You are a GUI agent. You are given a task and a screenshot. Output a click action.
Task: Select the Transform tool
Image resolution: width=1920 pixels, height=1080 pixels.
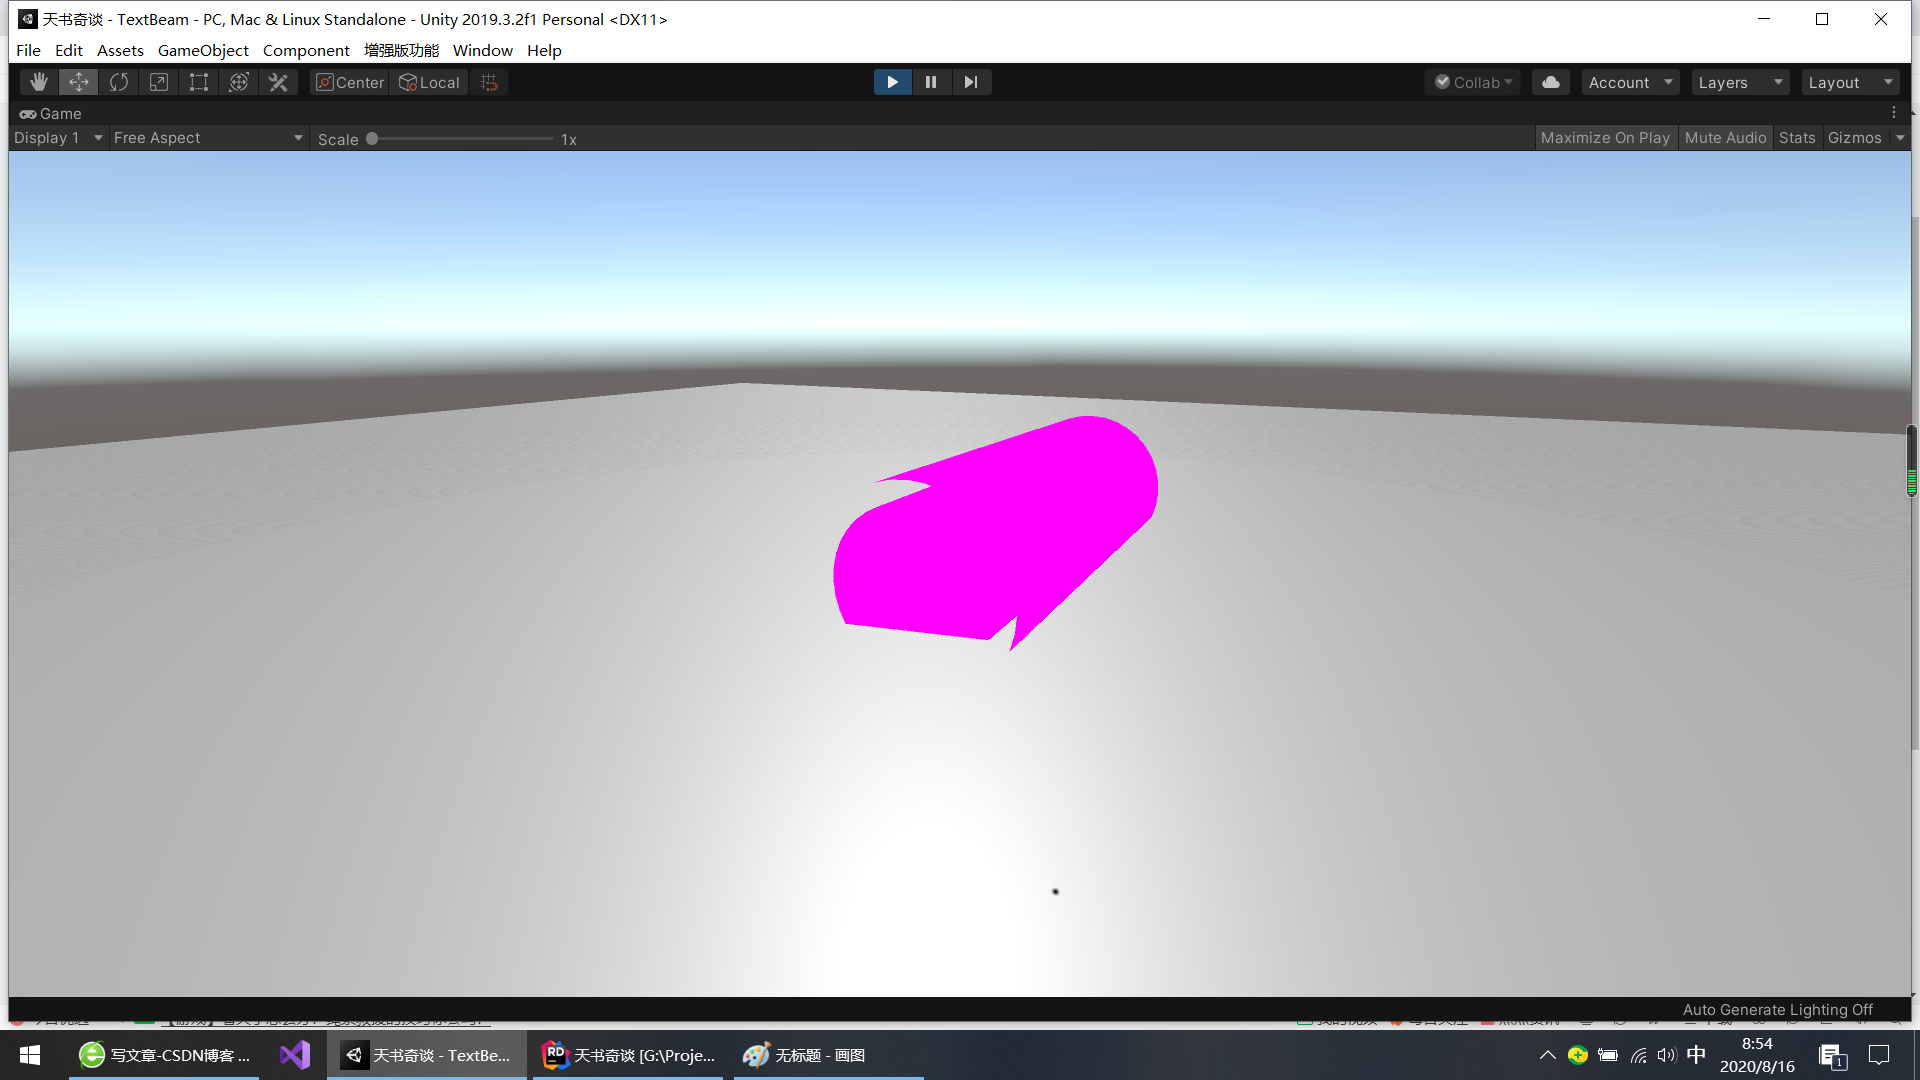(x=238, y=82)
